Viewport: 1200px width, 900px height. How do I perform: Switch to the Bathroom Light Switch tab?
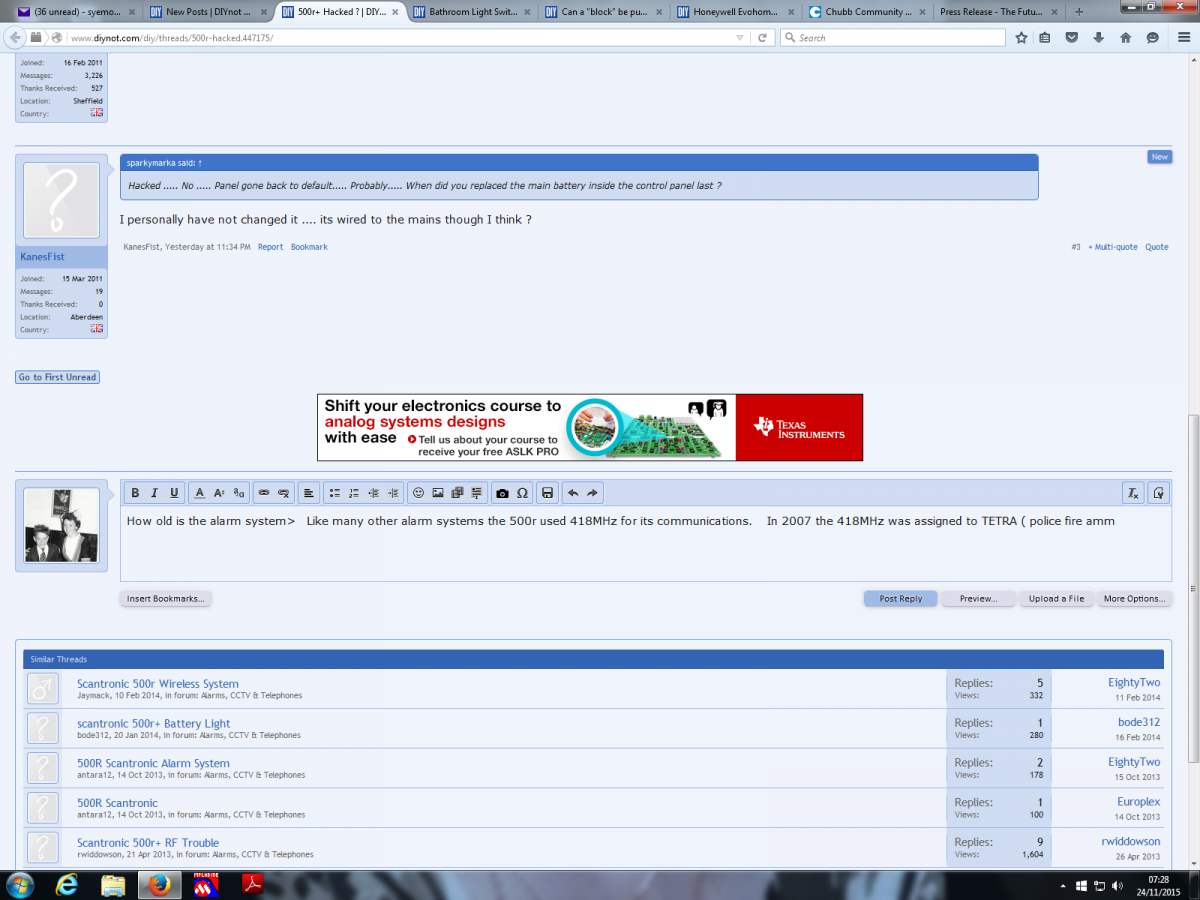(468, 12)
